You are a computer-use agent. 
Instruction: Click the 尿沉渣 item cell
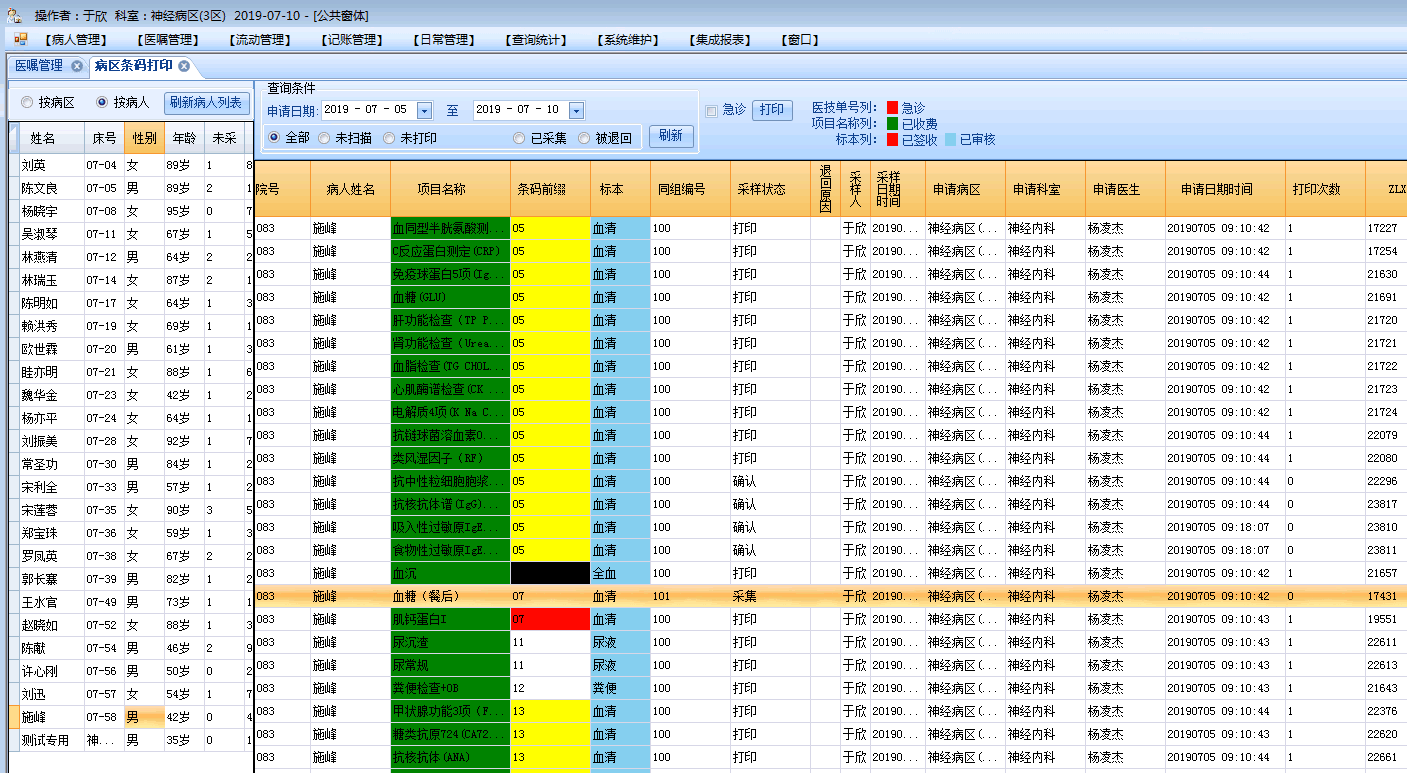450,642
